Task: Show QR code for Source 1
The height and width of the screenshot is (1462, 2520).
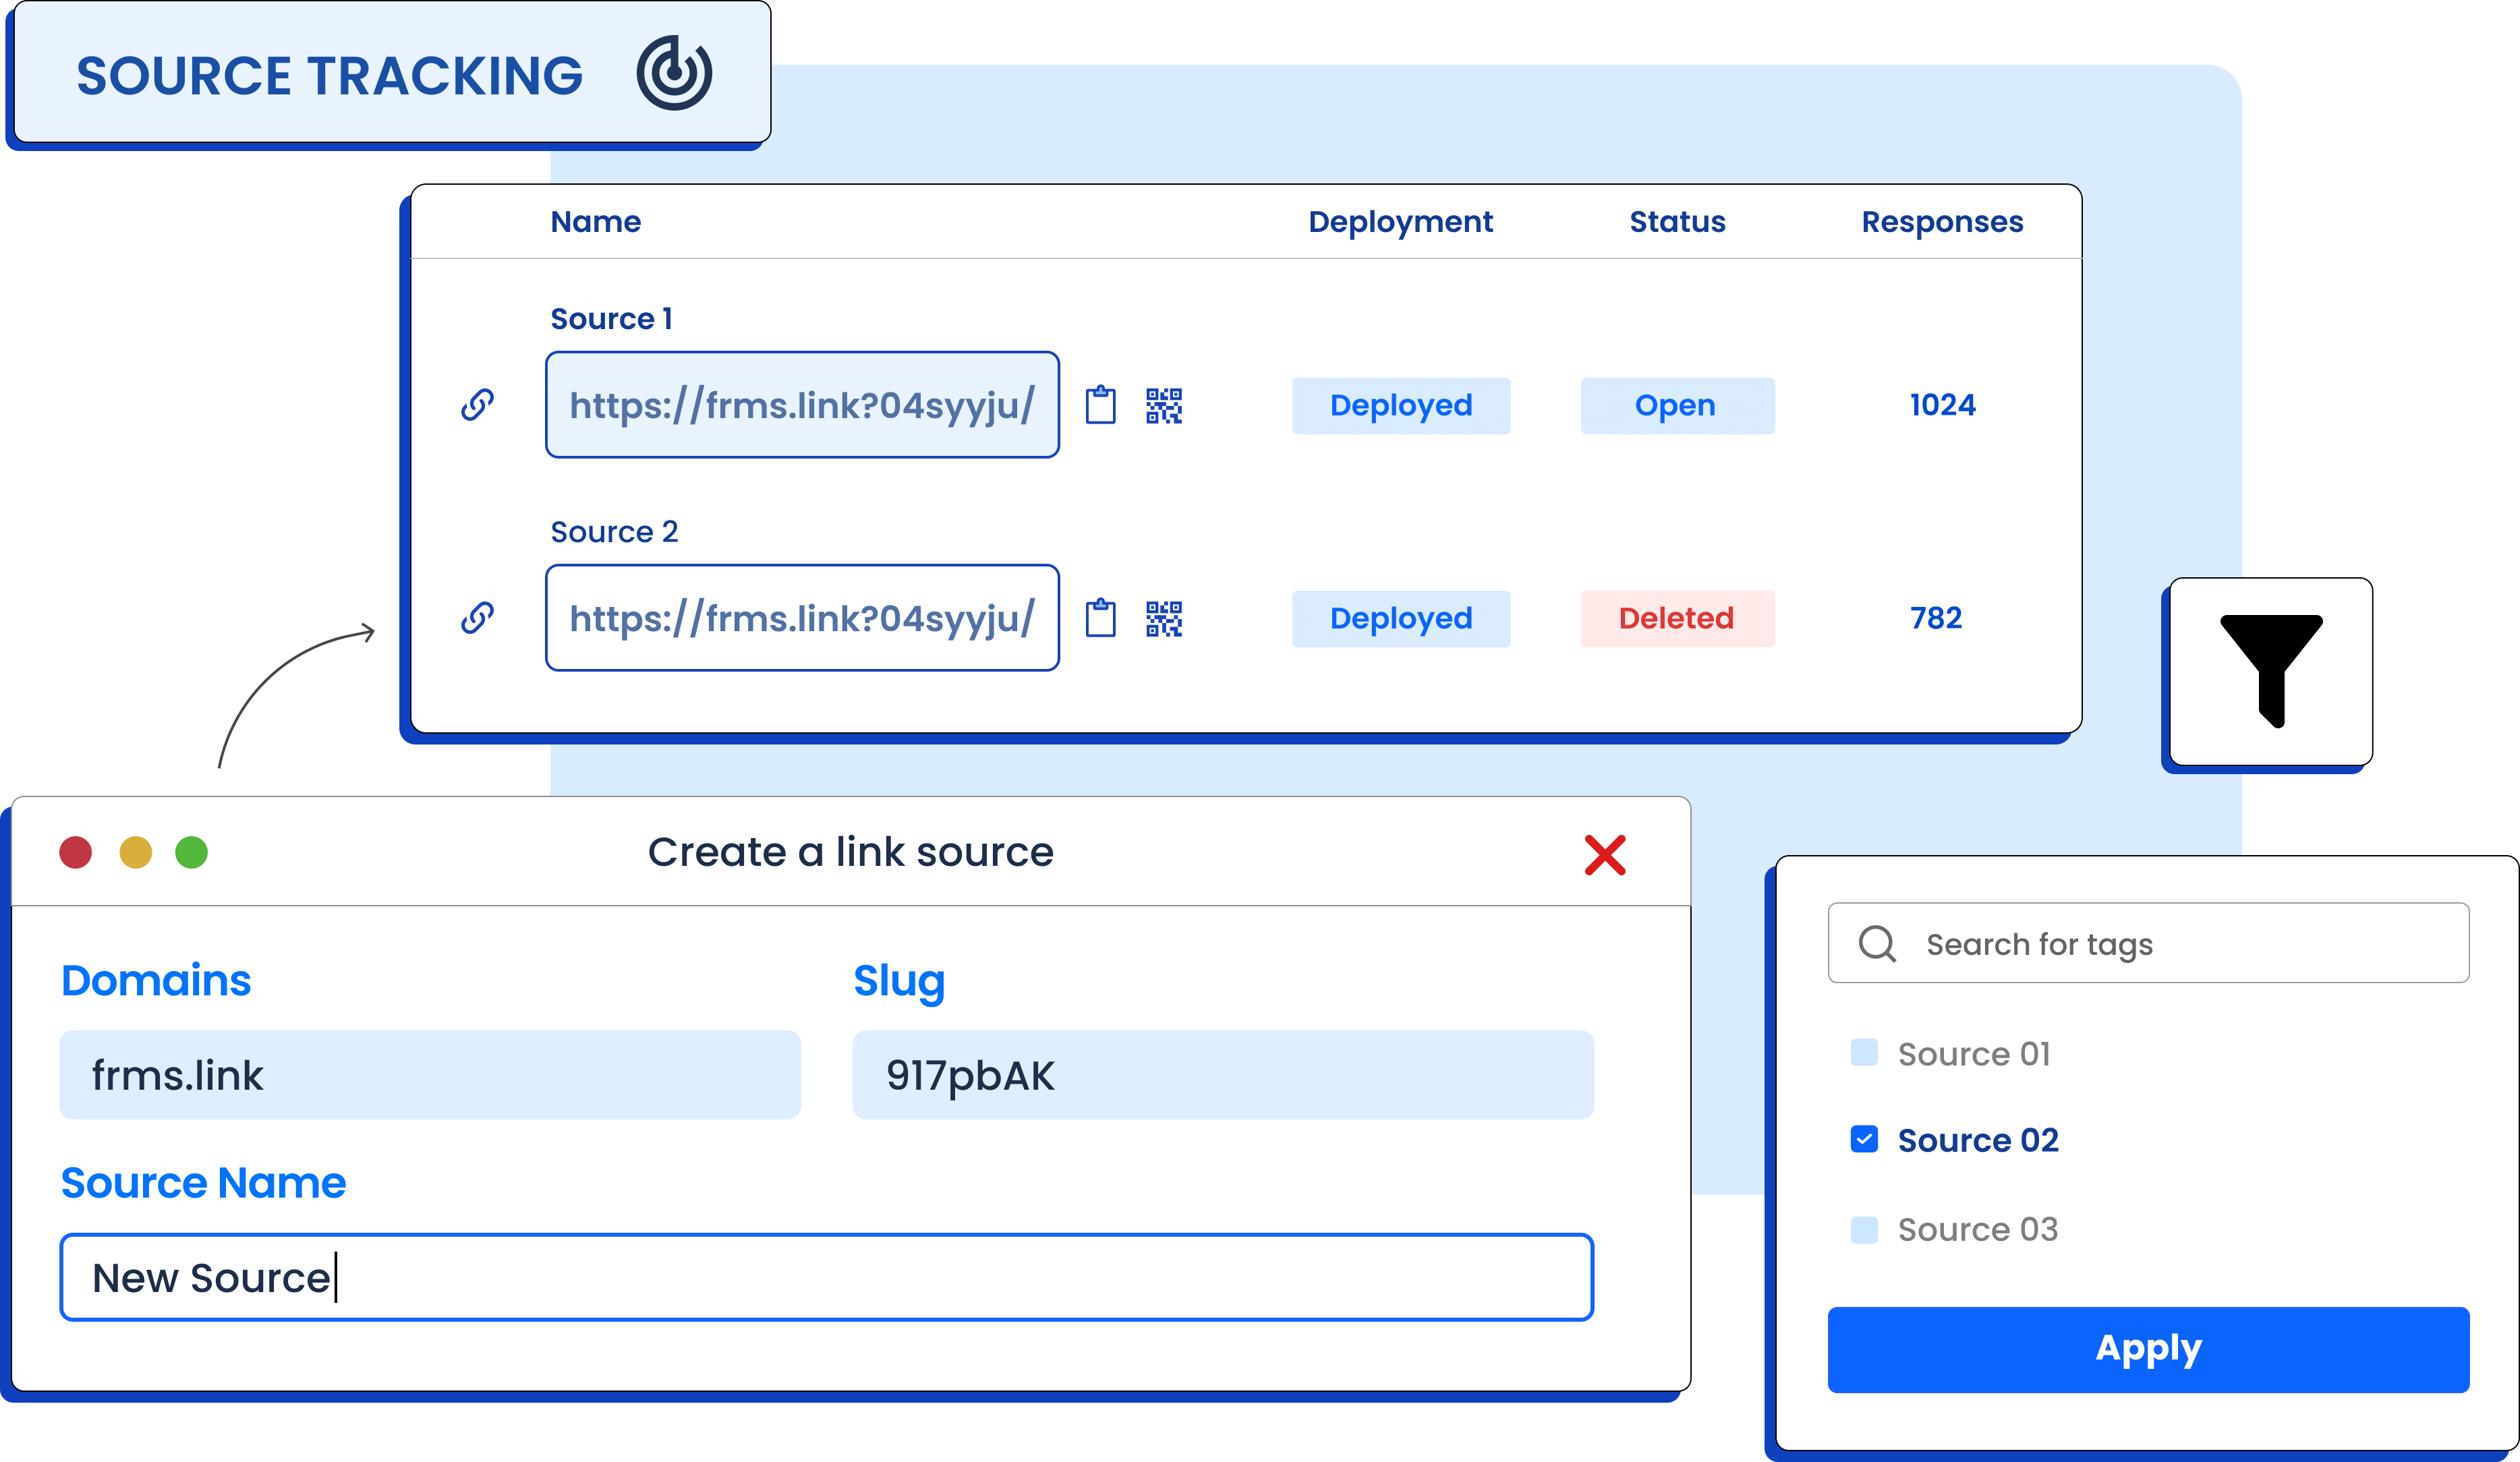Action: pyautogui.click(x=1164, y=406)
